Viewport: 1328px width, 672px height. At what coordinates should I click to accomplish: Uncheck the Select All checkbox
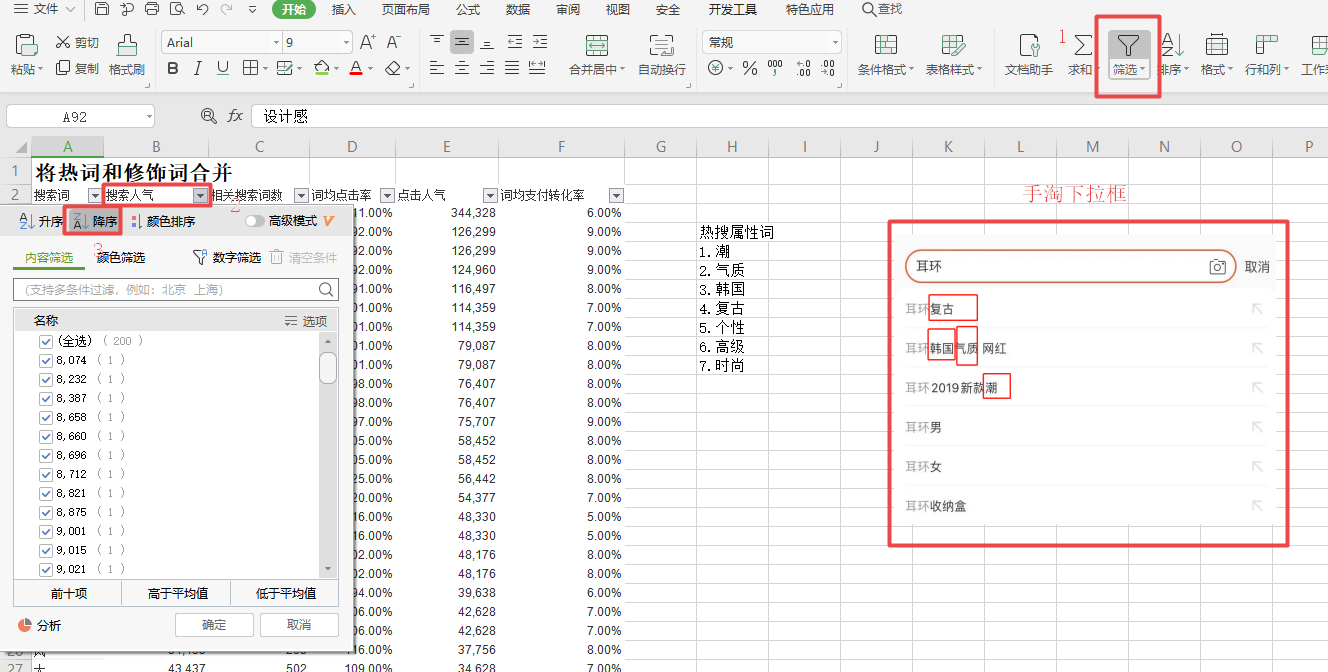45,341
